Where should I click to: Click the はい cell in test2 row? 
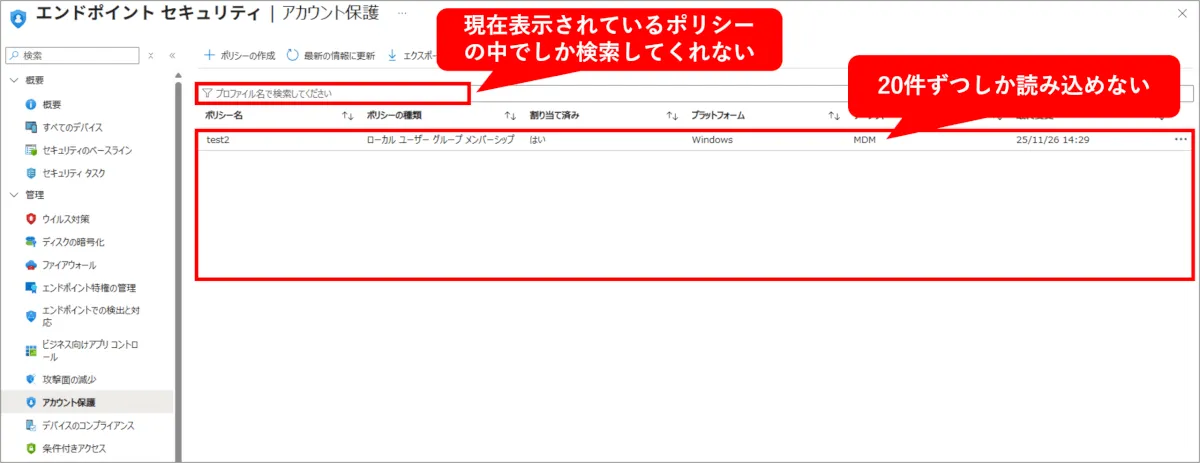(537, 140)
